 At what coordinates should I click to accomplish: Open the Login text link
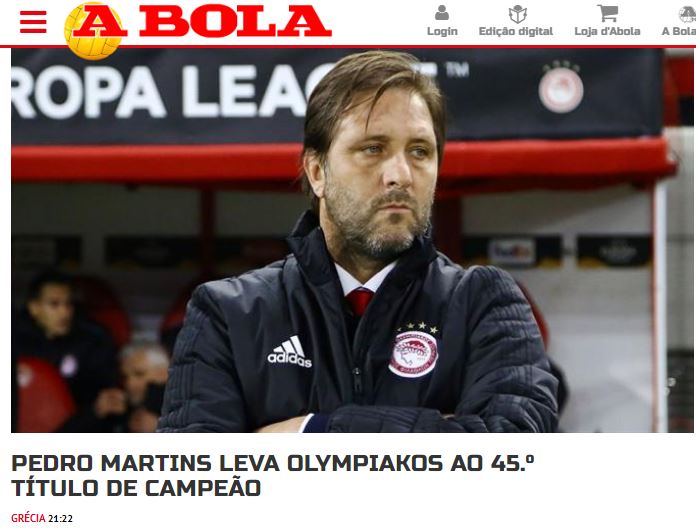coord(442,32)
